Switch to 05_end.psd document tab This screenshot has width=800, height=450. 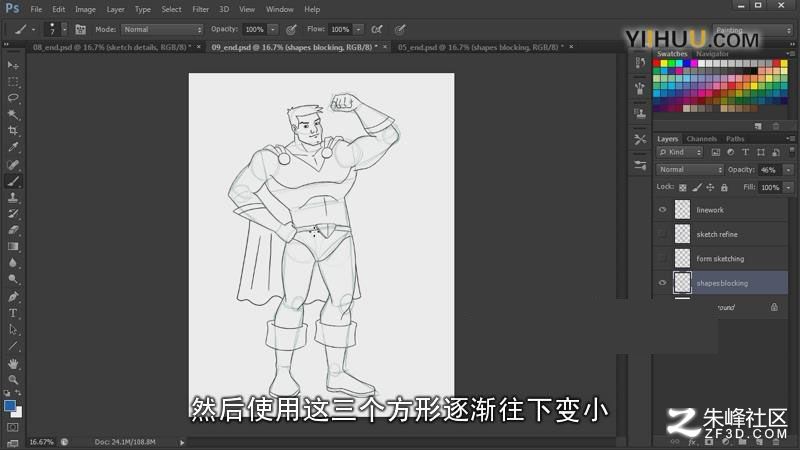click(x=481, y=47)
